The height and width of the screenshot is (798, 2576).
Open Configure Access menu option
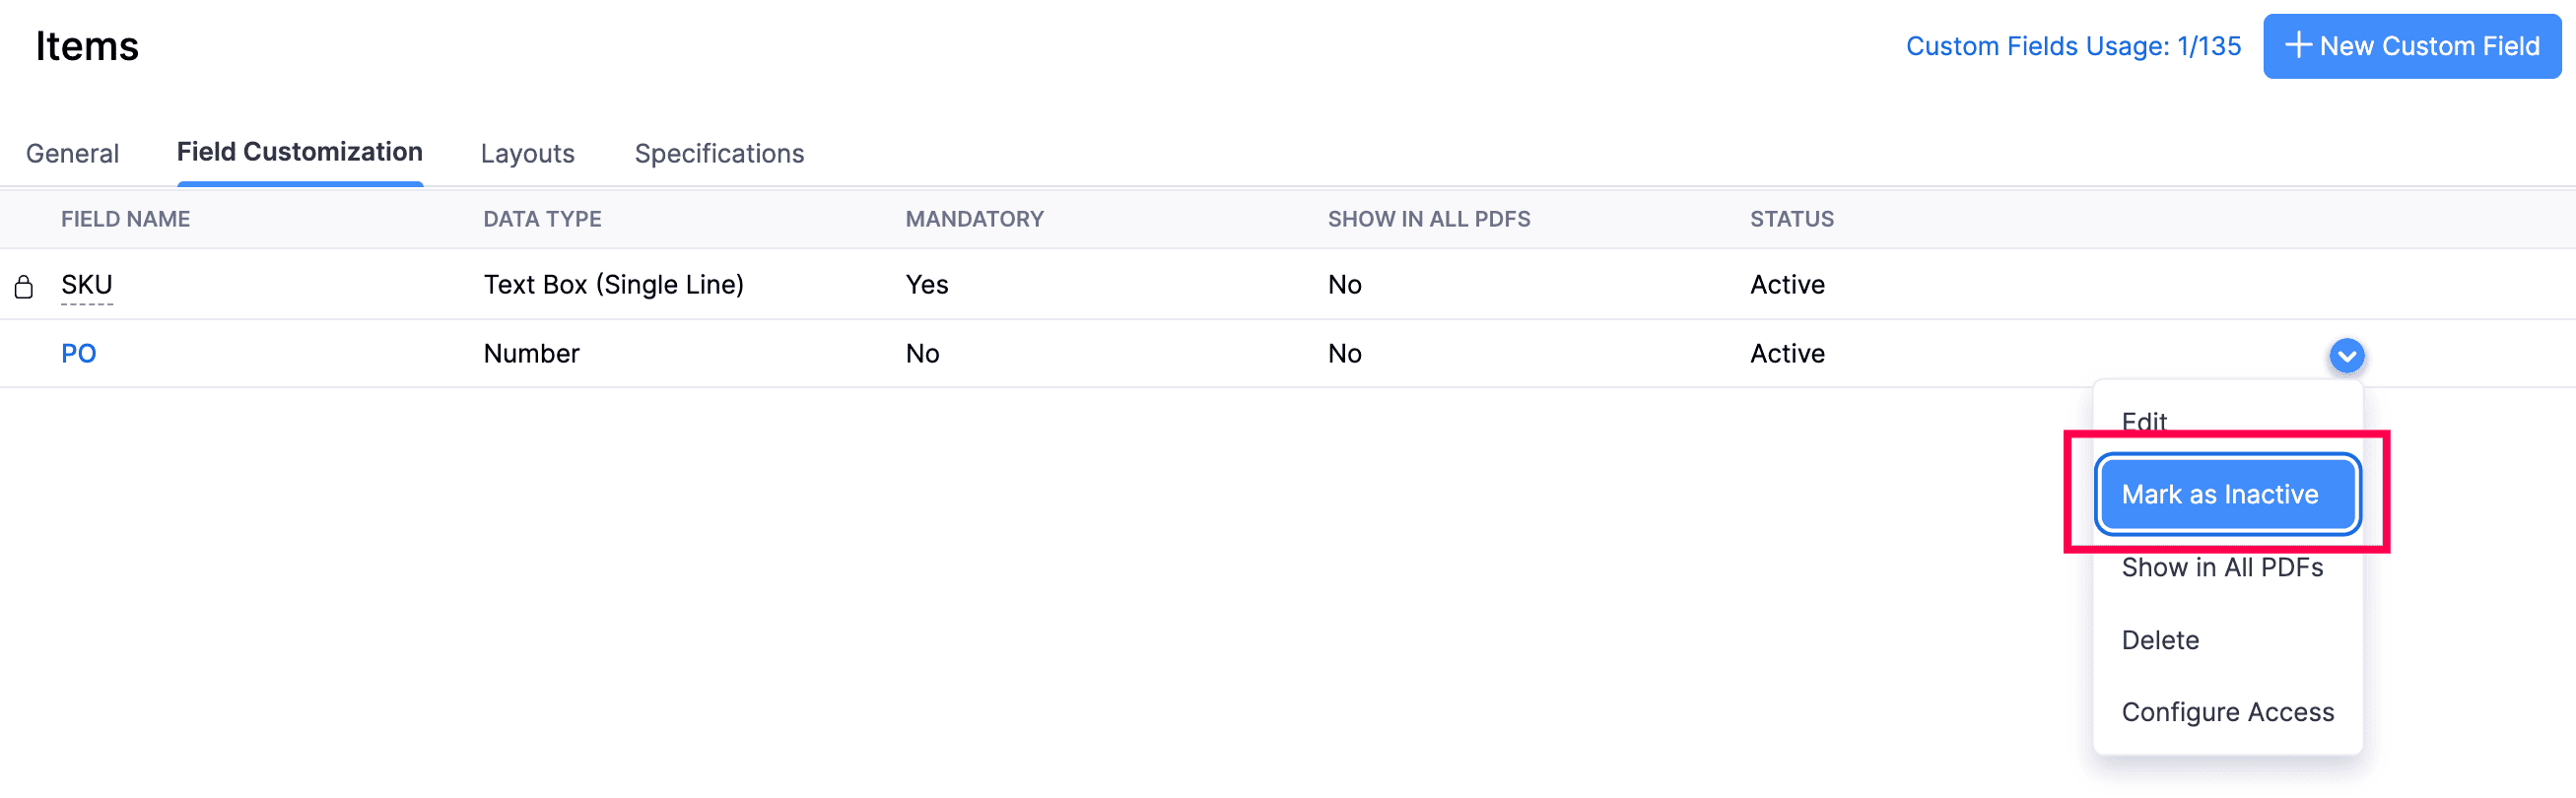point(2227,712)
